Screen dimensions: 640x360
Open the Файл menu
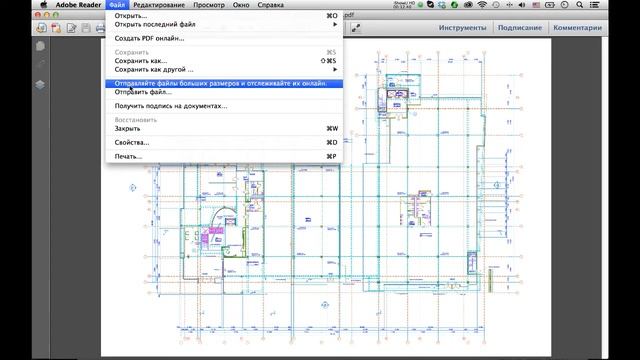[117, 5]
